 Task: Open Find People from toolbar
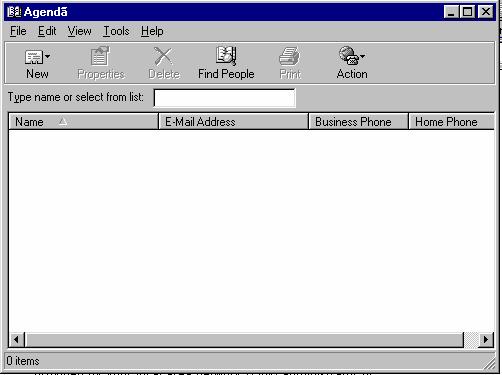point(226,63)
